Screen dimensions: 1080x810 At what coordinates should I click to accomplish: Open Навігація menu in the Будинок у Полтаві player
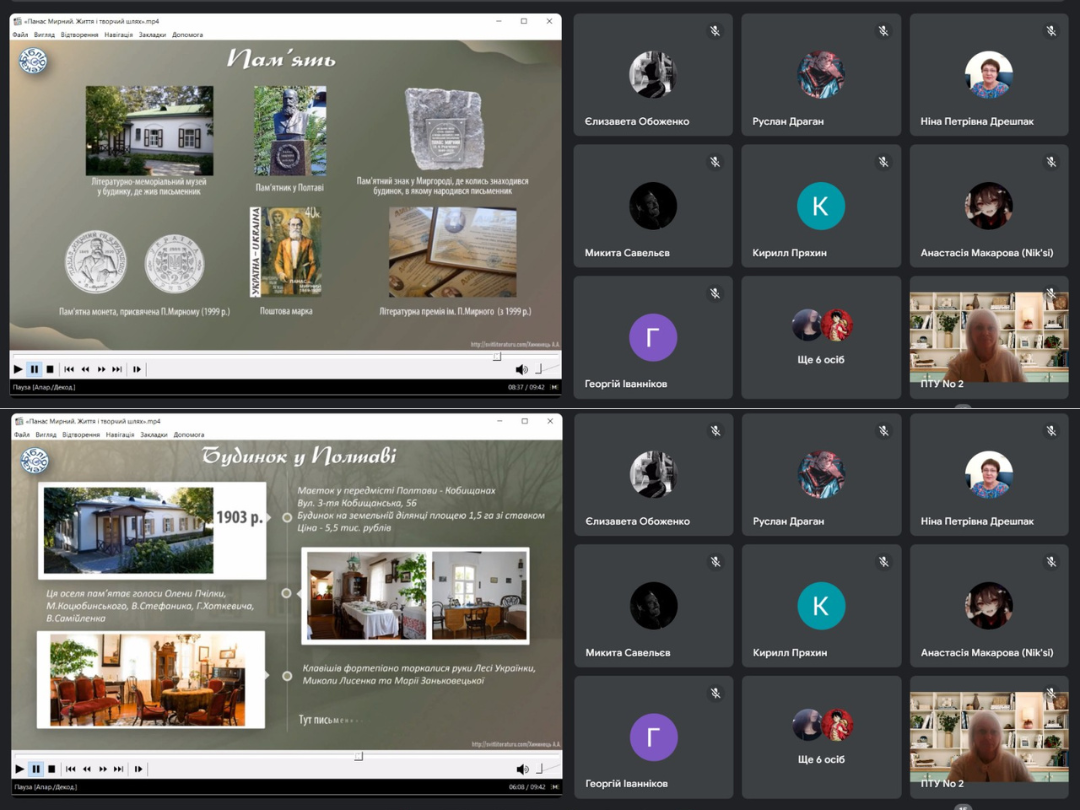pos(120,435)
